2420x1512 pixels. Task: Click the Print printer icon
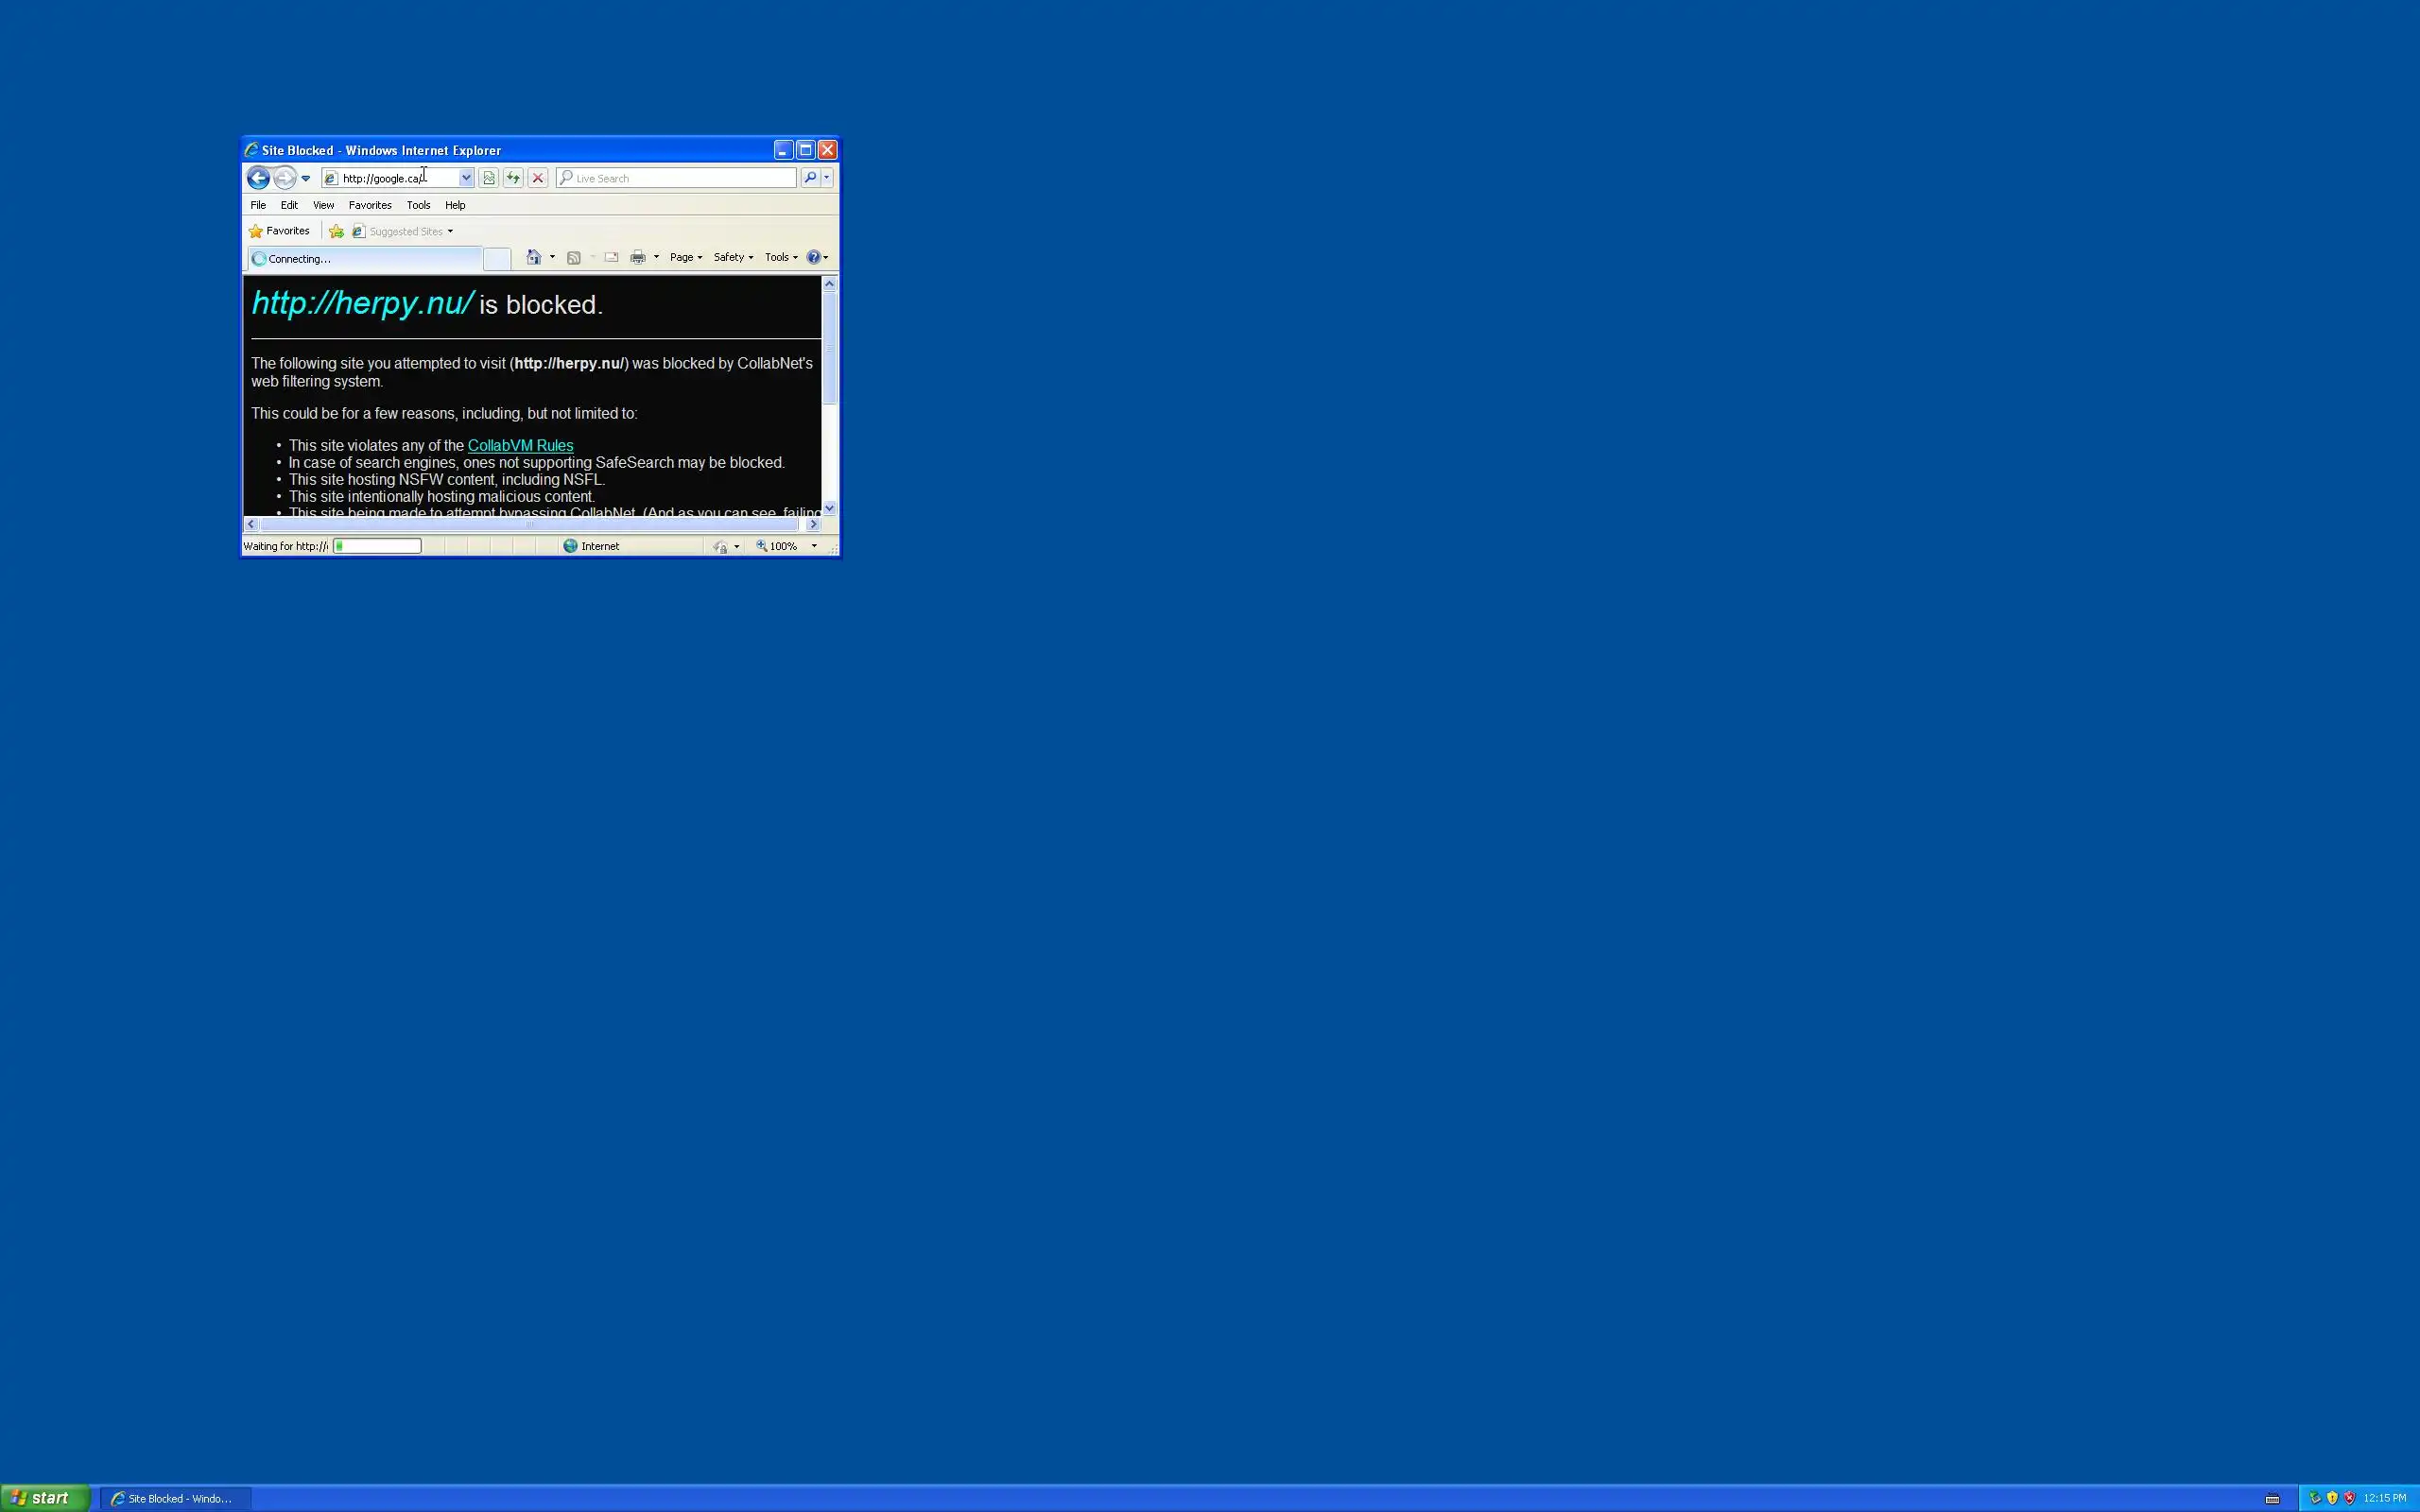click(638, 258)
